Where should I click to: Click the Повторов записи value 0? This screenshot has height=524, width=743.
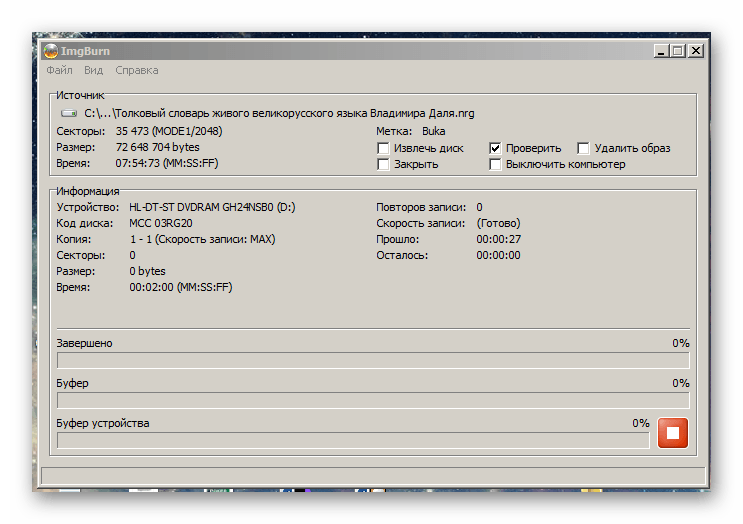[480, 207]
